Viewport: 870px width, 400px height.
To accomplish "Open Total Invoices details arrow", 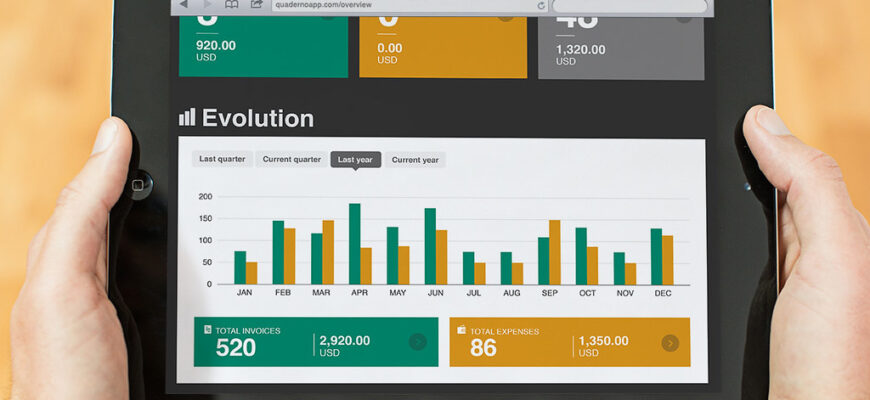I will [417, 342].
